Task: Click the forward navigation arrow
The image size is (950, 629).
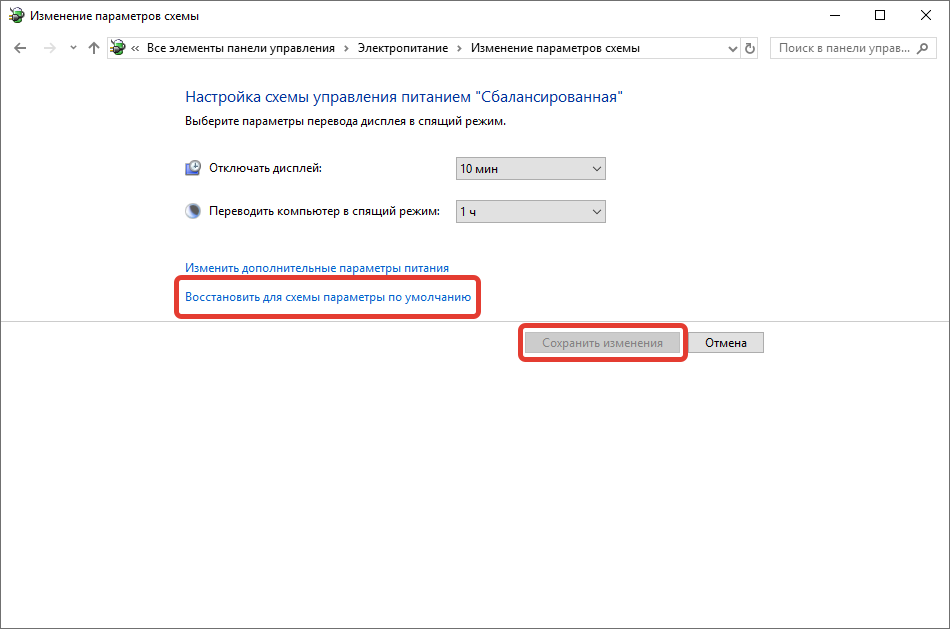Action: coord(48,48)
